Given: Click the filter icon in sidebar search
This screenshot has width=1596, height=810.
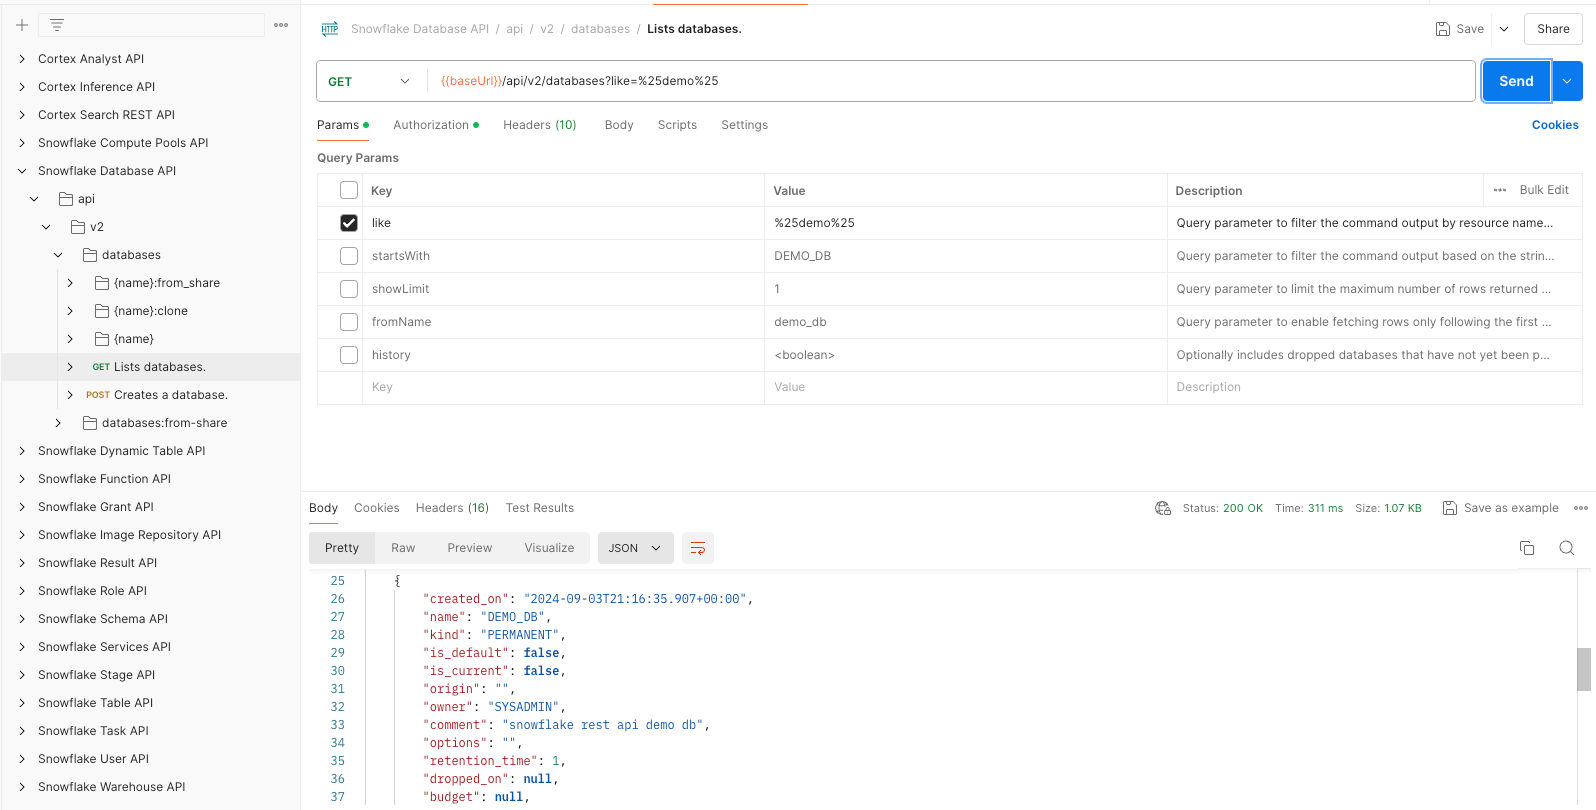Looking at the screenshot, I should click(x=57, y=25).
